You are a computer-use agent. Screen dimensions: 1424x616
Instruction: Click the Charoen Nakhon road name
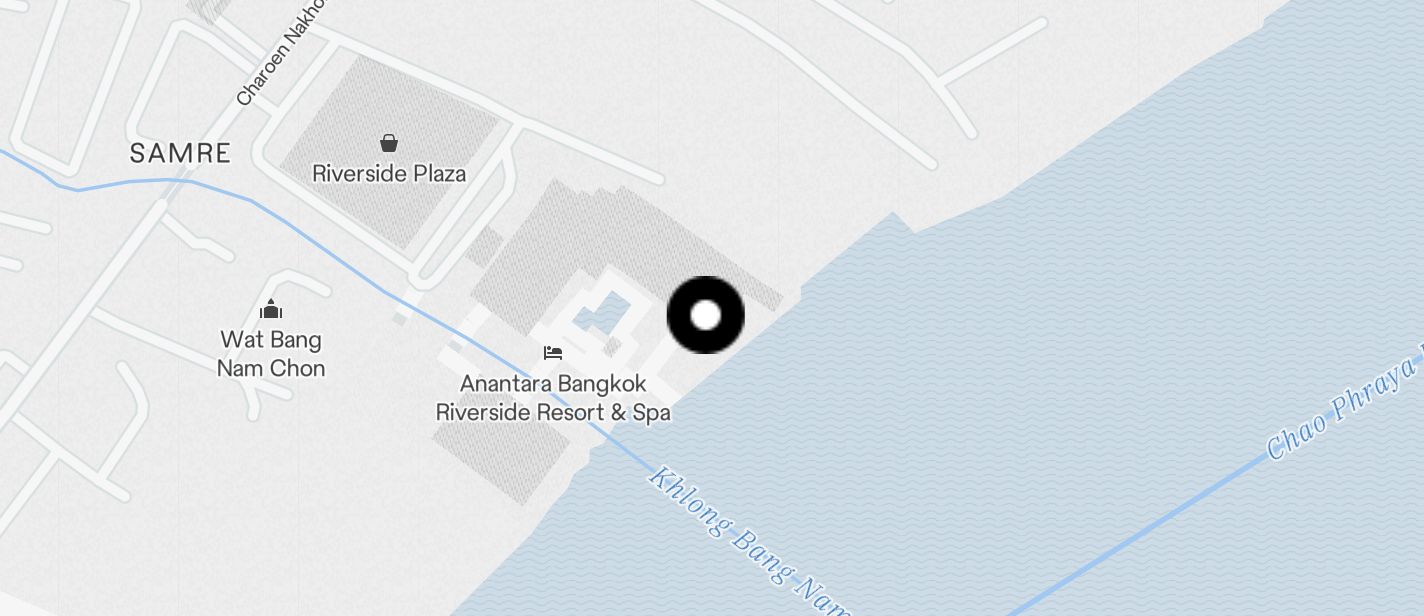click(x=283, y=54)
